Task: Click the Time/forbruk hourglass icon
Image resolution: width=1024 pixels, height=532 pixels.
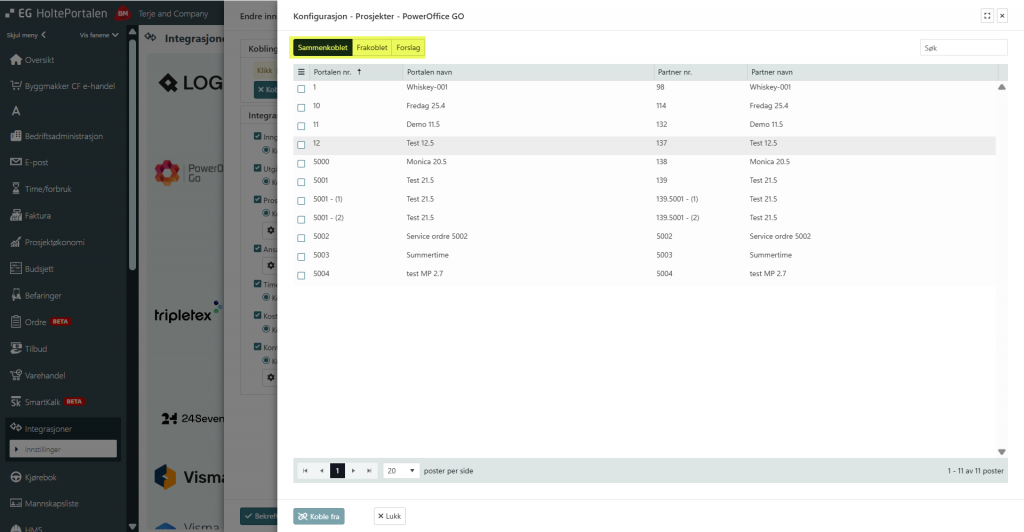Action: point(16,188)
